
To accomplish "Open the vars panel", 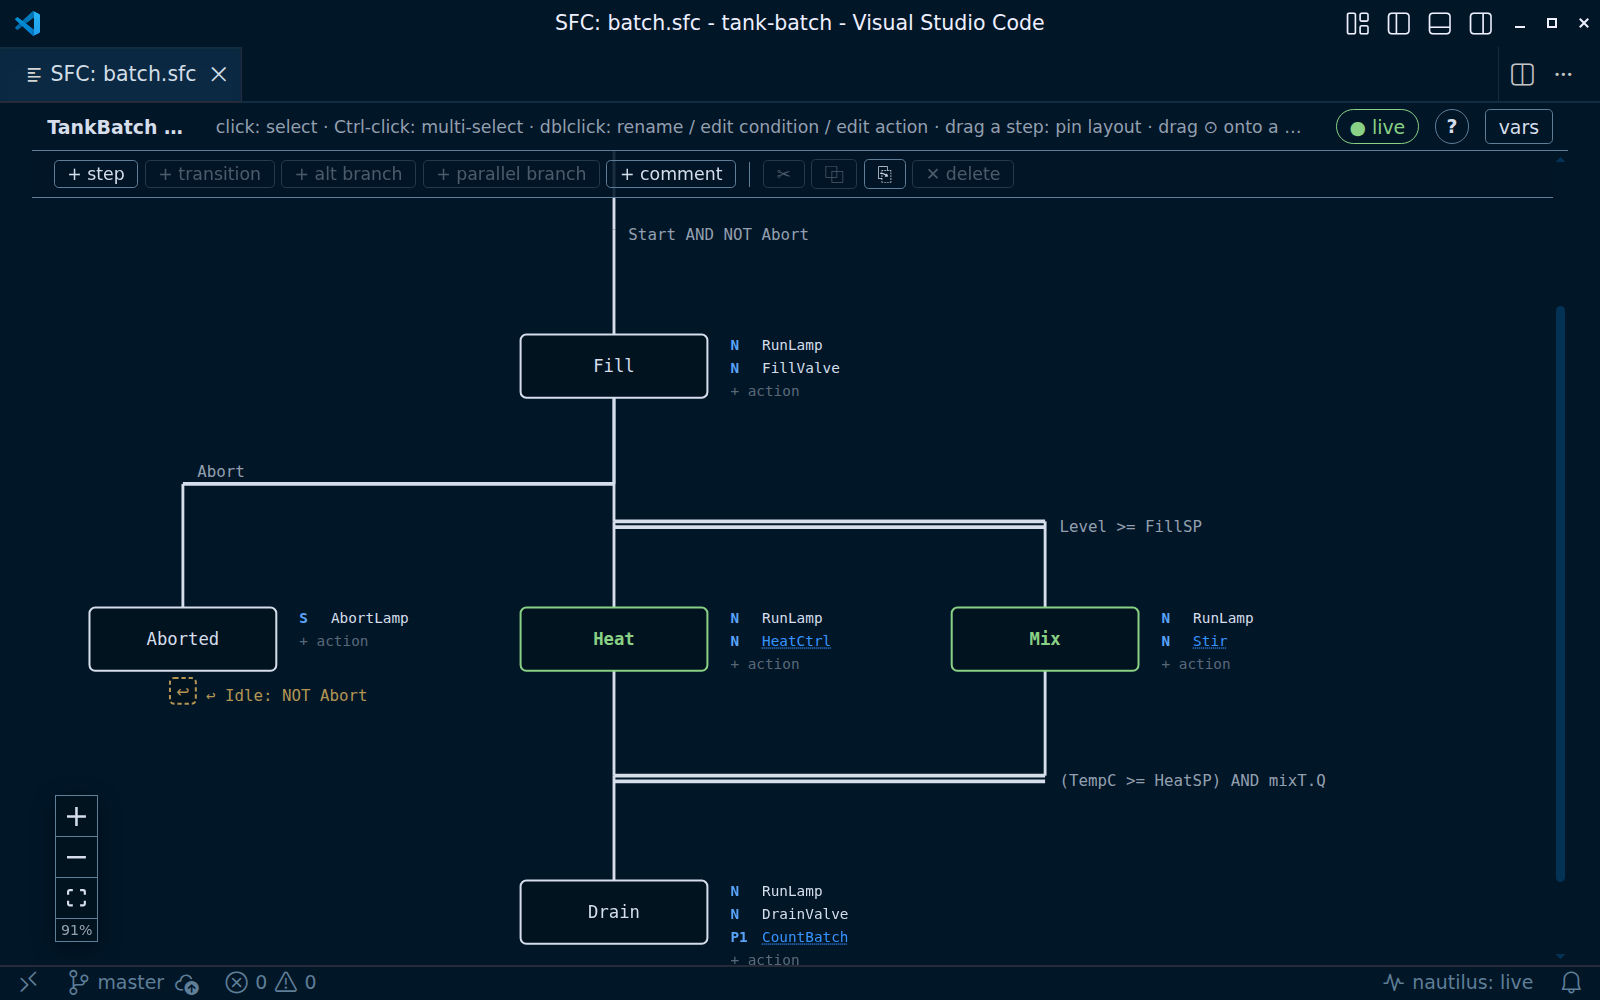I will pos(1518,127).
